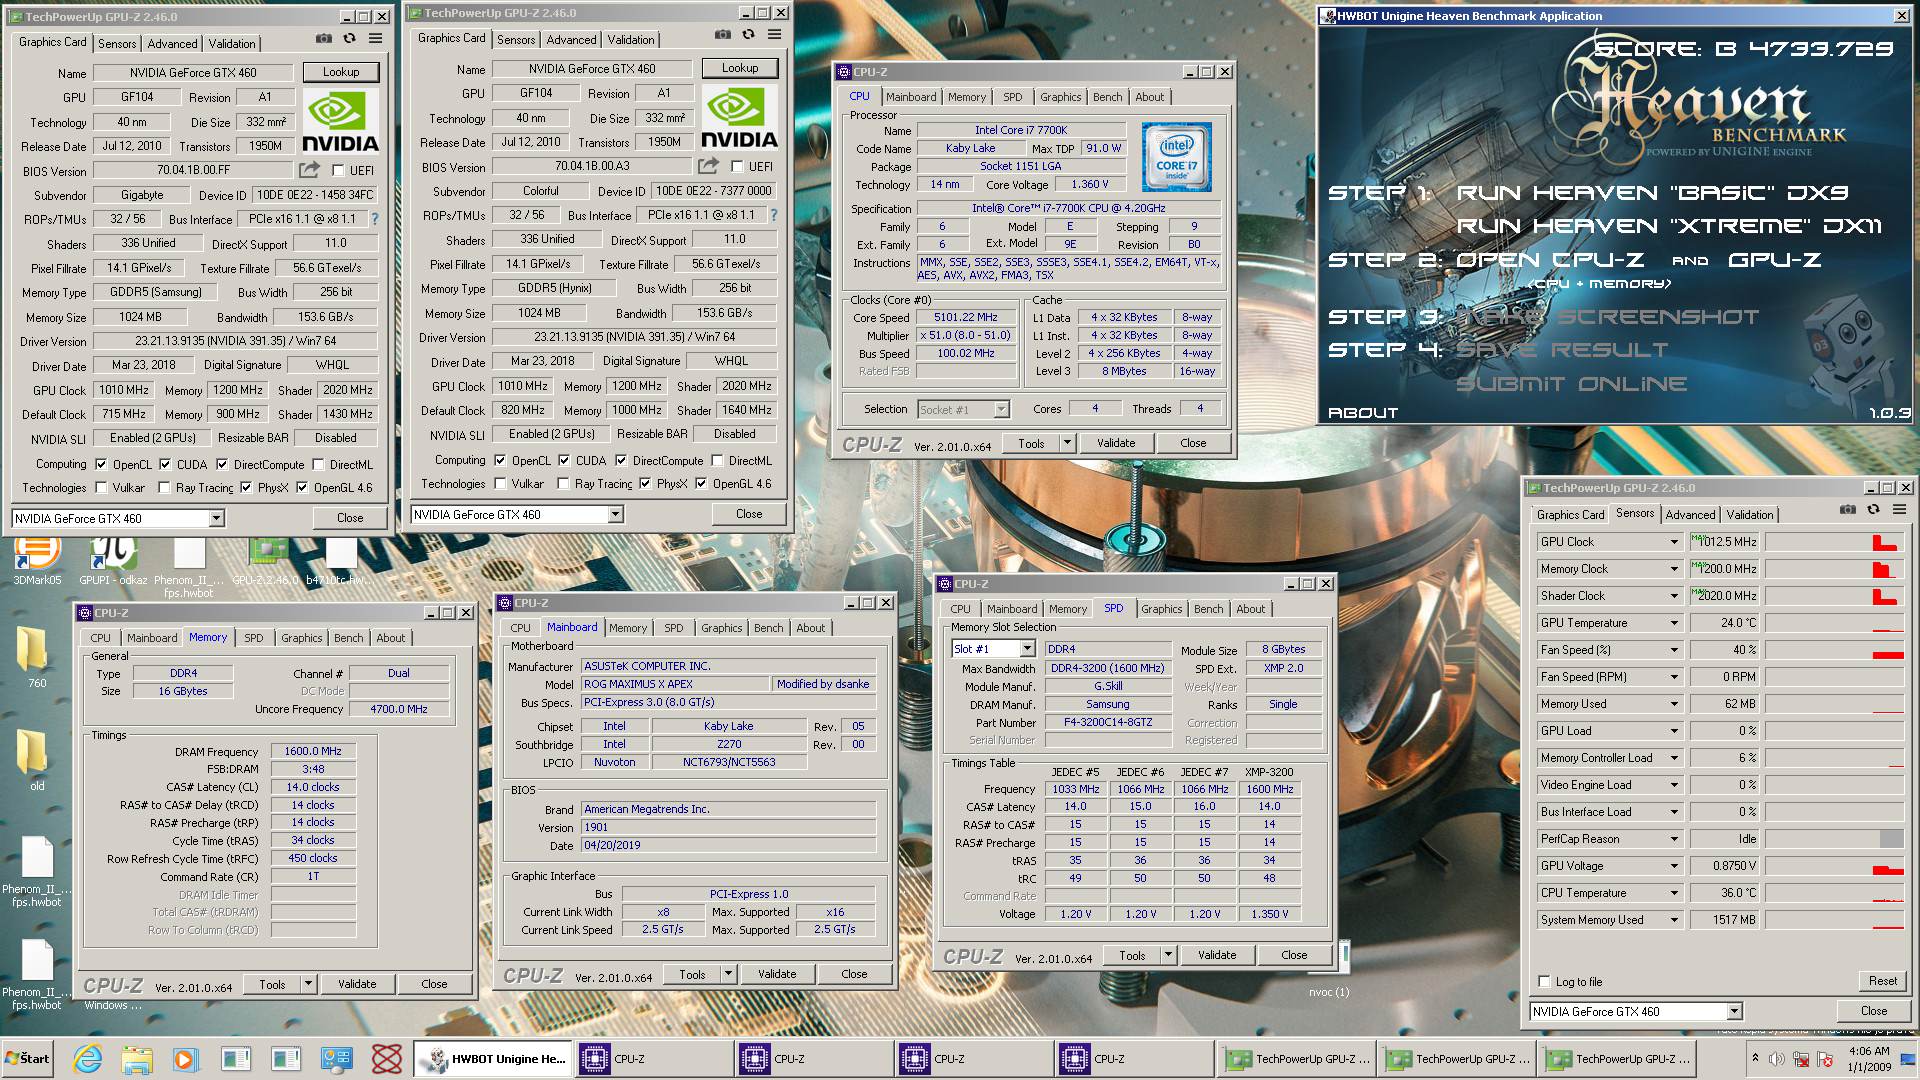Open hamburger menu in first GPU-Z window
The image size is (1920, 1080).
pyautogui.click(x=375, y=39)
